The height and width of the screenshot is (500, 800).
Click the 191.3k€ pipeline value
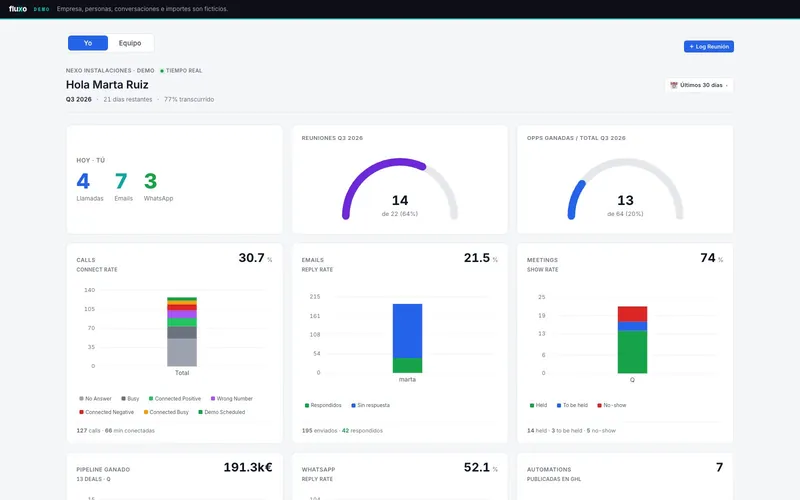coord(248,467)
